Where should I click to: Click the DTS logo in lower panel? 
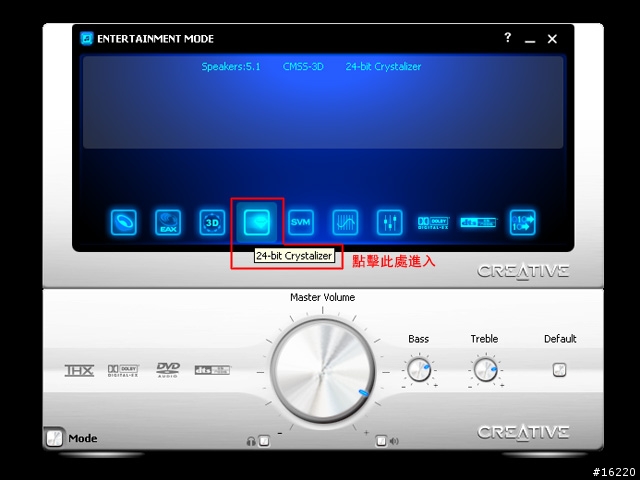[212, 370]
